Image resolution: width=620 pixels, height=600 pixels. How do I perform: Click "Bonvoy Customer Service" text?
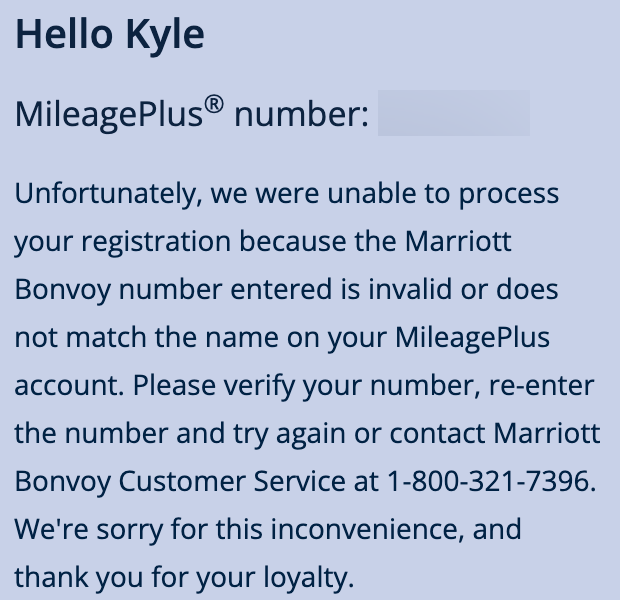click(180, 481)
